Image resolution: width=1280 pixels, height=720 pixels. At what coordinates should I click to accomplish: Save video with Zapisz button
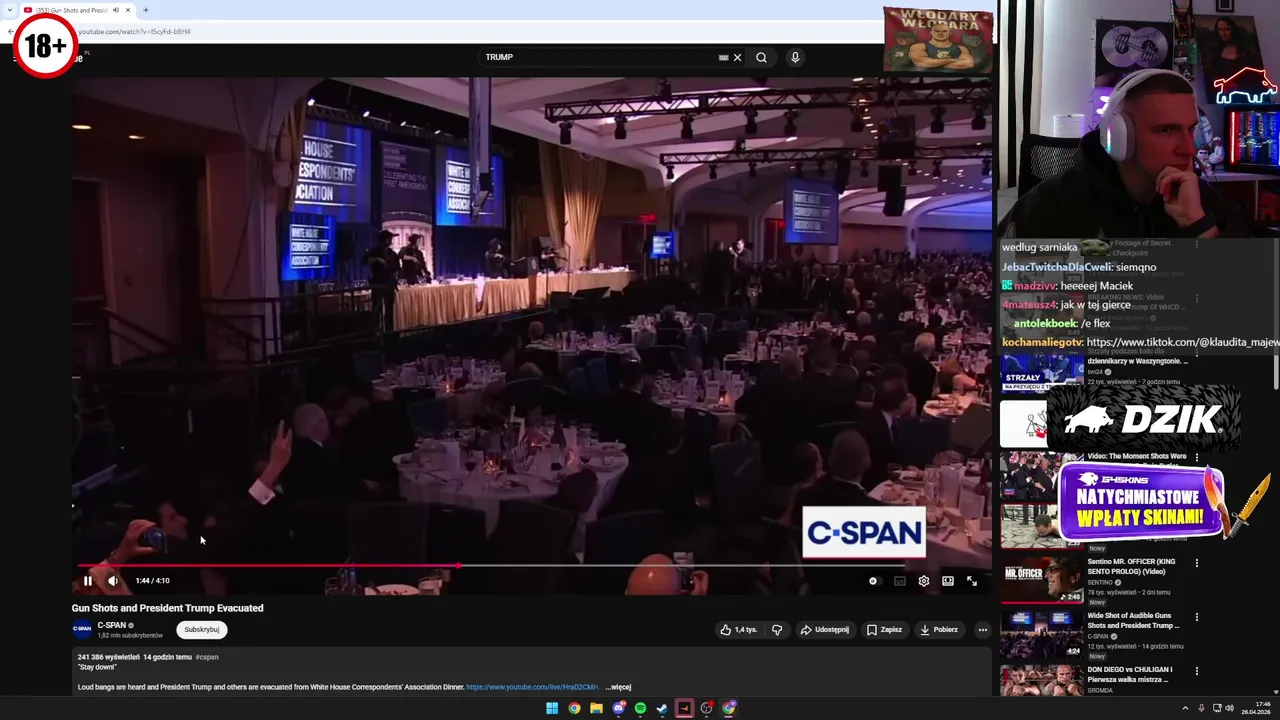coord(884,630)
